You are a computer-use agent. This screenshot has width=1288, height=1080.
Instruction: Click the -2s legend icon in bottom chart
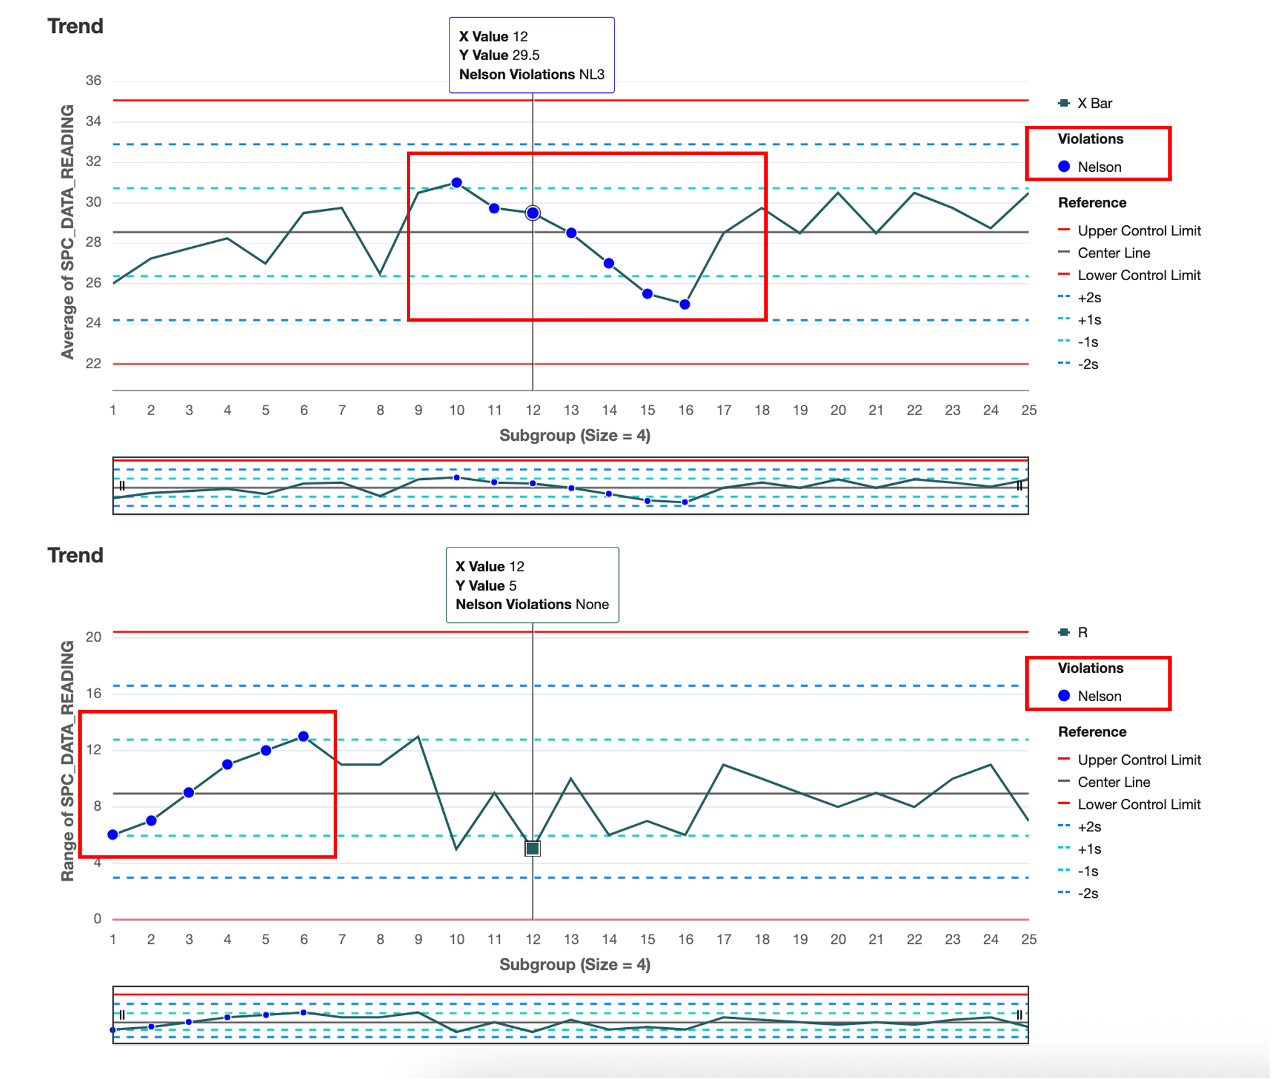point(1062,893)
